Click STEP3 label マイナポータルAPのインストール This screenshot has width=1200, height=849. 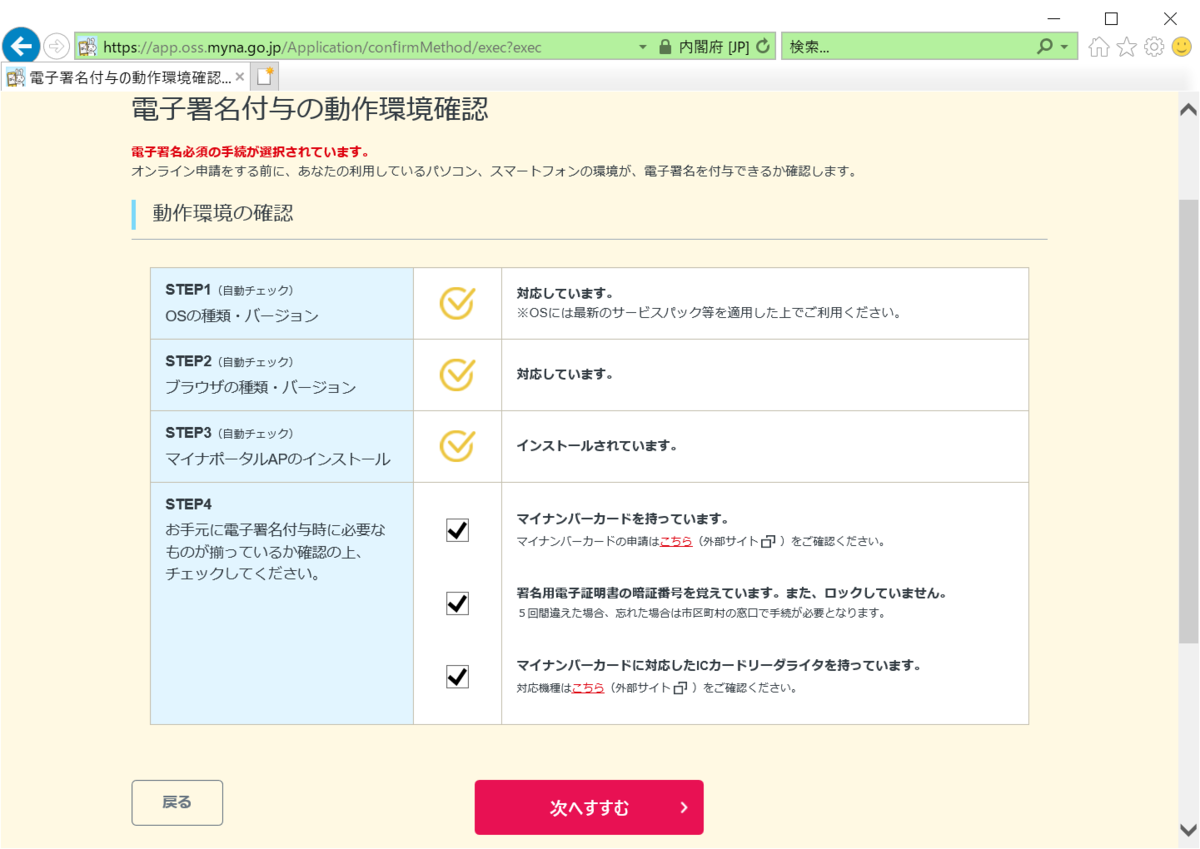(x=277, y=460)
